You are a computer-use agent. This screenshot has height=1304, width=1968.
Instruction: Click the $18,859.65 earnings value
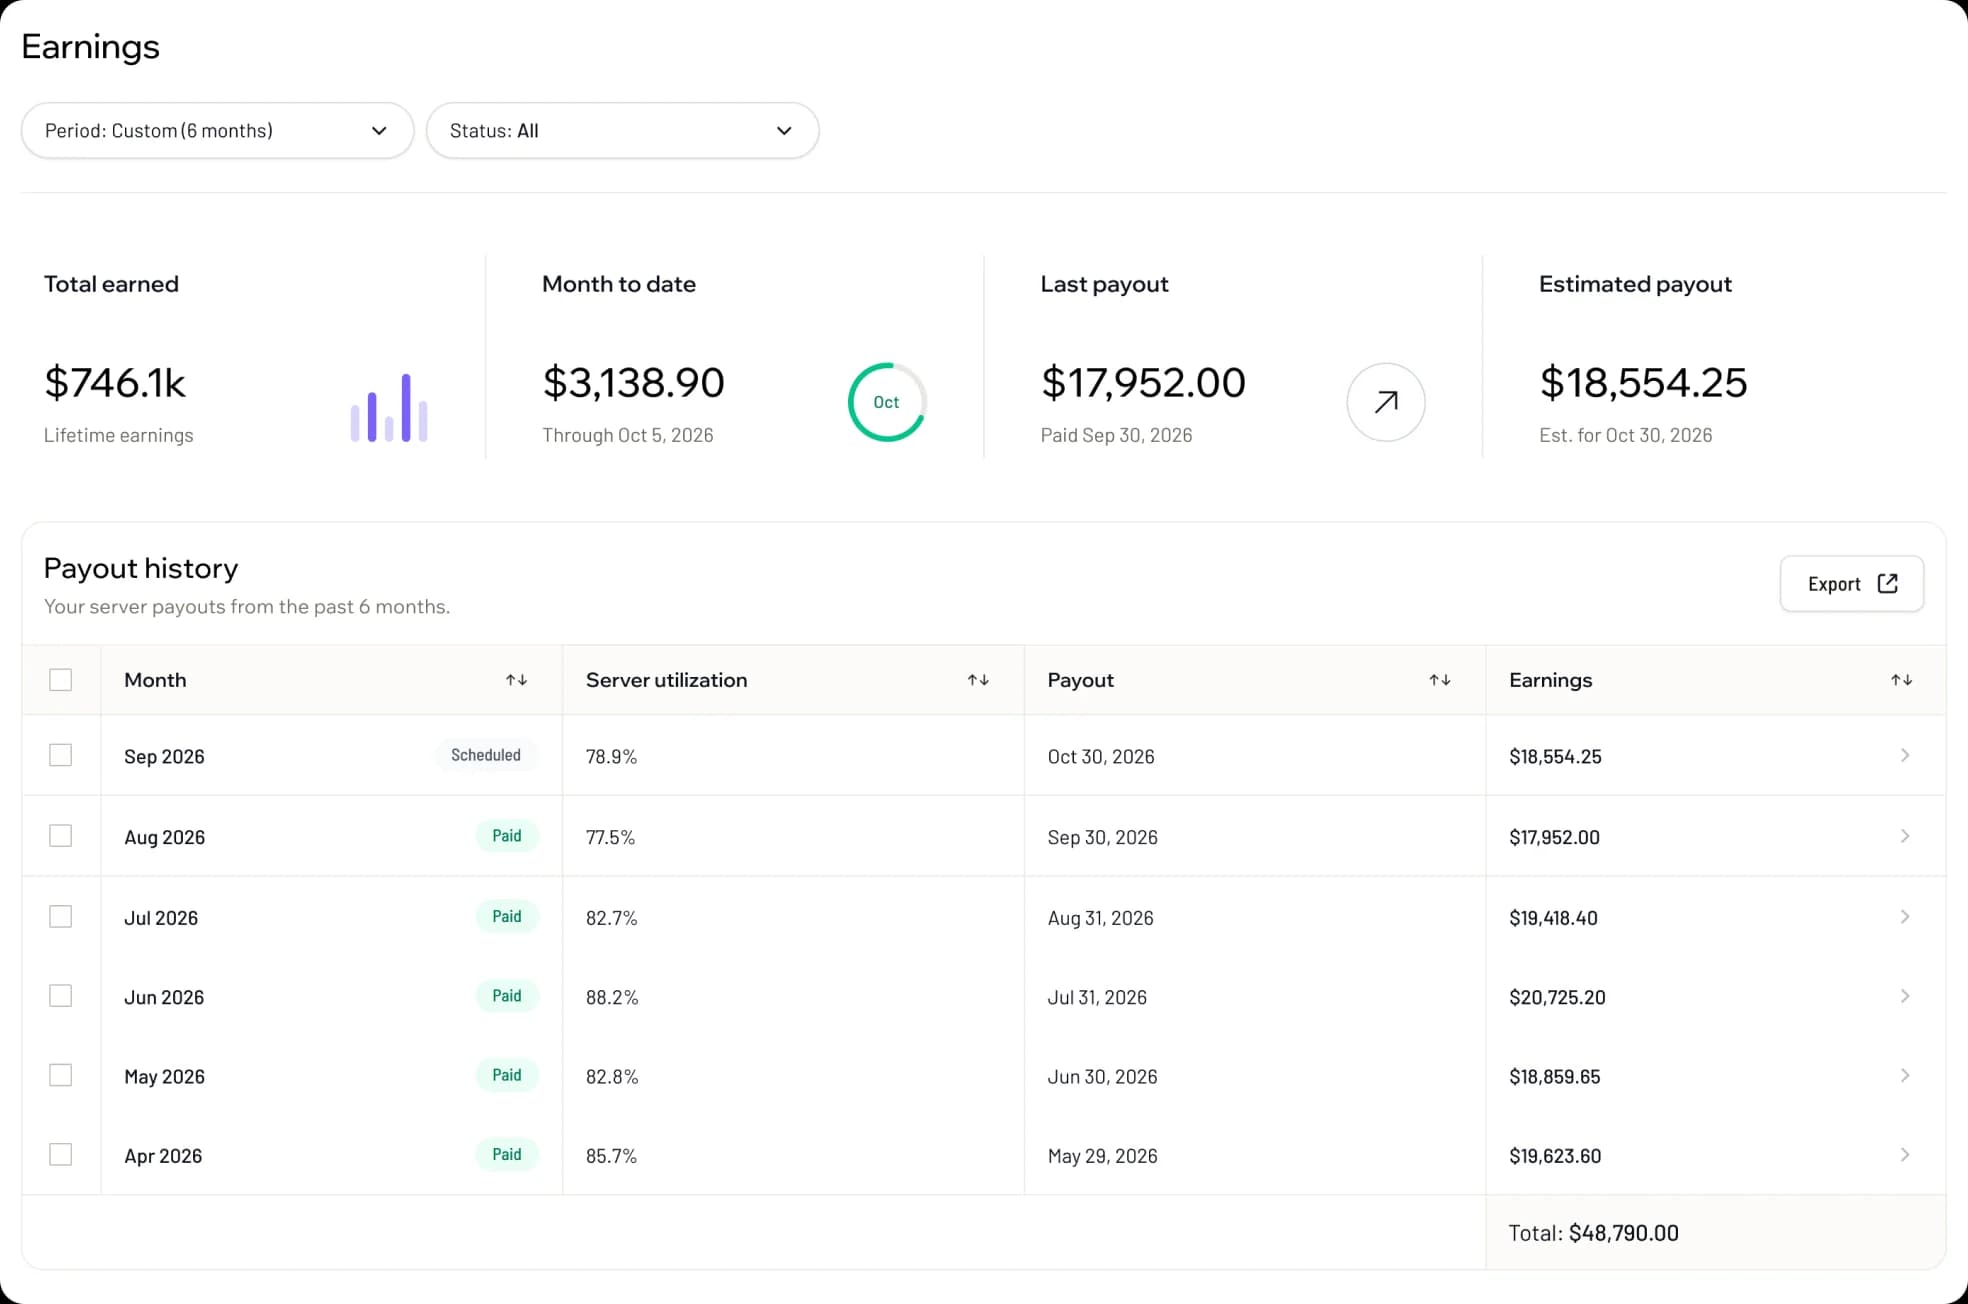[x=1555, y=1077]
